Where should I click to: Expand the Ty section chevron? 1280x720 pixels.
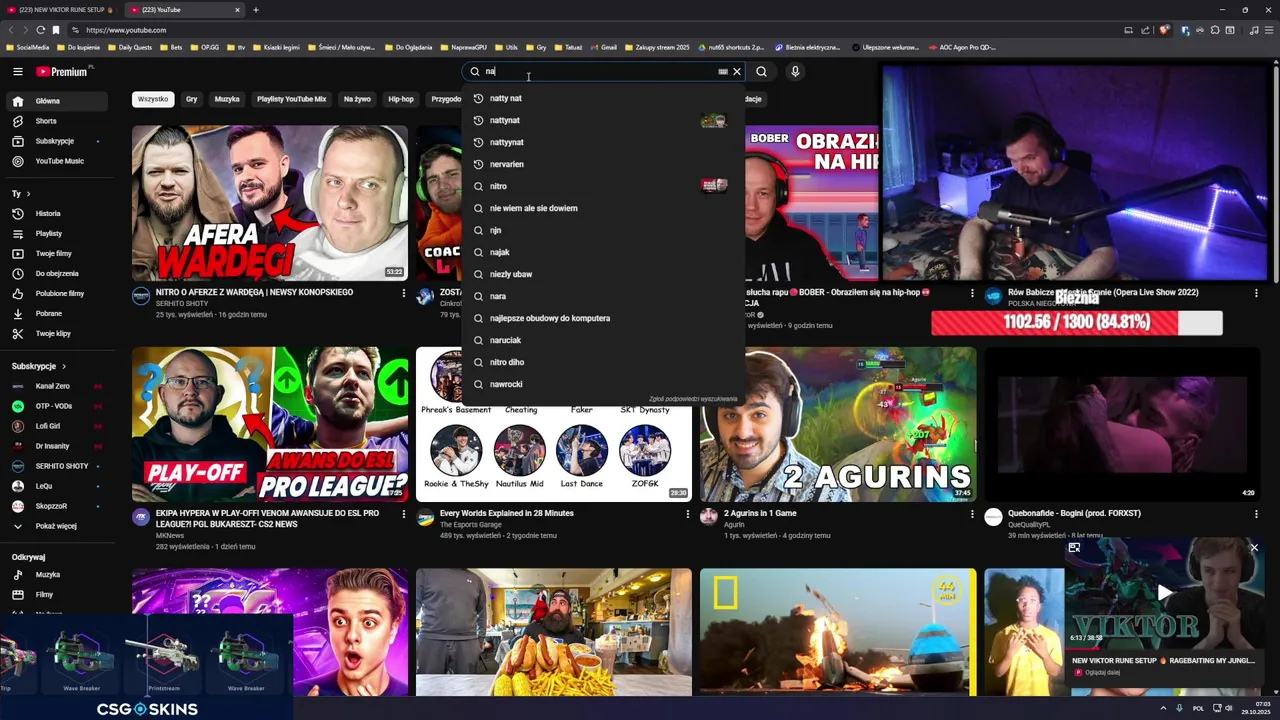coord(28,194)
